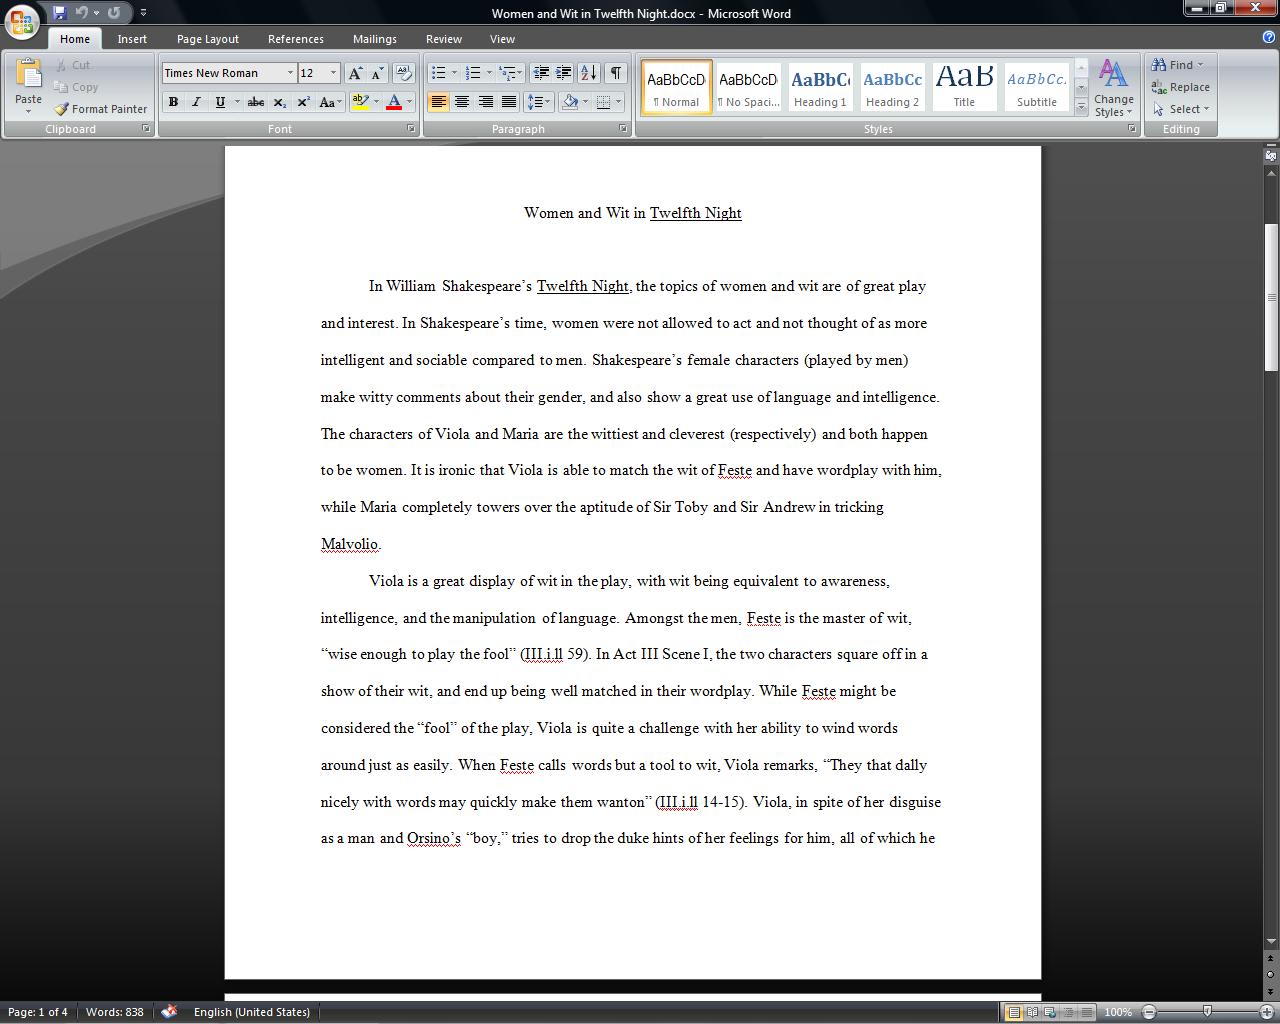
Task: Open the References tab
Action: click(295, 39)
